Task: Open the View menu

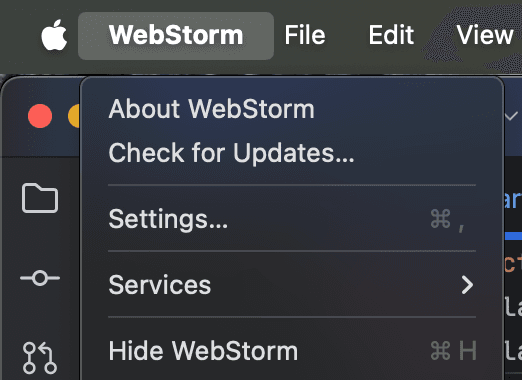Action: click(x=485, y=35)
